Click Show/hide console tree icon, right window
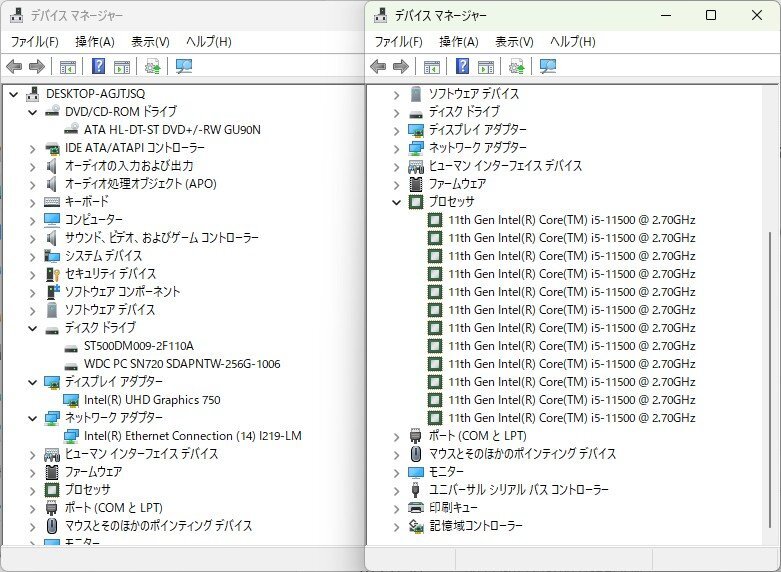 432,66
